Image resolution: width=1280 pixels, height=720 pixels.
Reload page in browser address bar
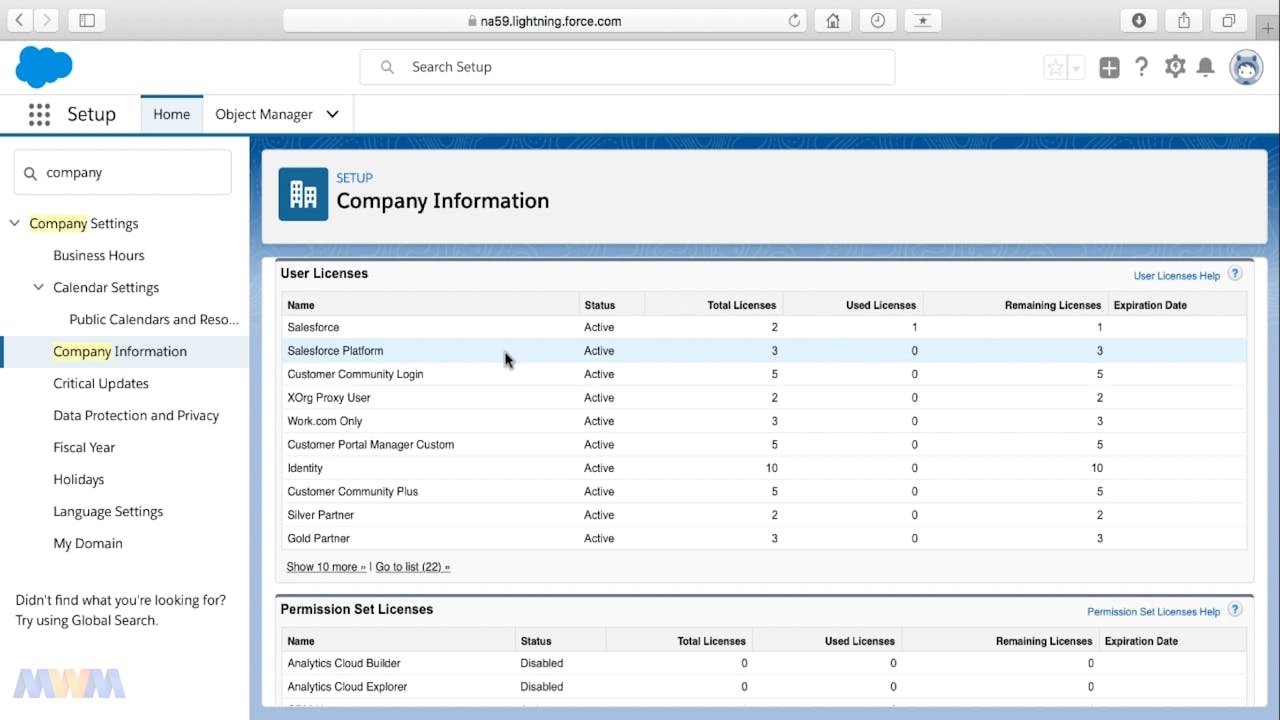point(795,20)
